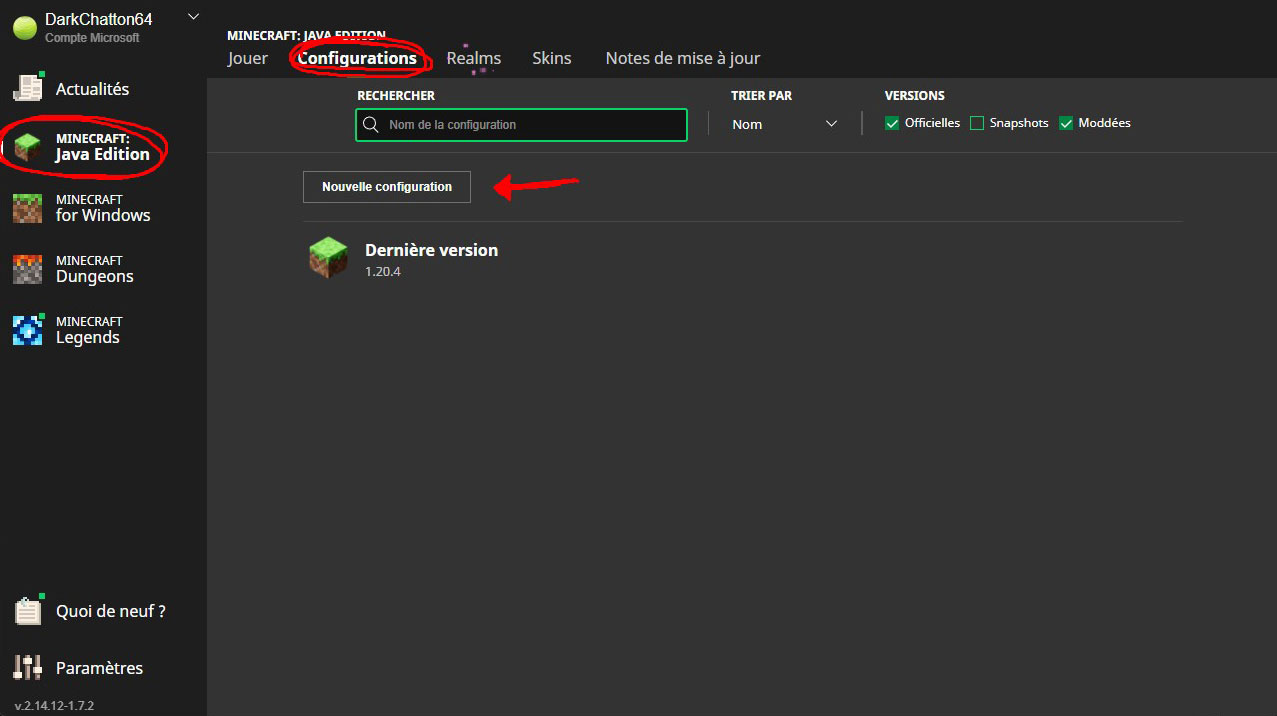Screen dimensions: 1277x716
Task: Open Minecraft Legends icon
Action: coord(28,330)
